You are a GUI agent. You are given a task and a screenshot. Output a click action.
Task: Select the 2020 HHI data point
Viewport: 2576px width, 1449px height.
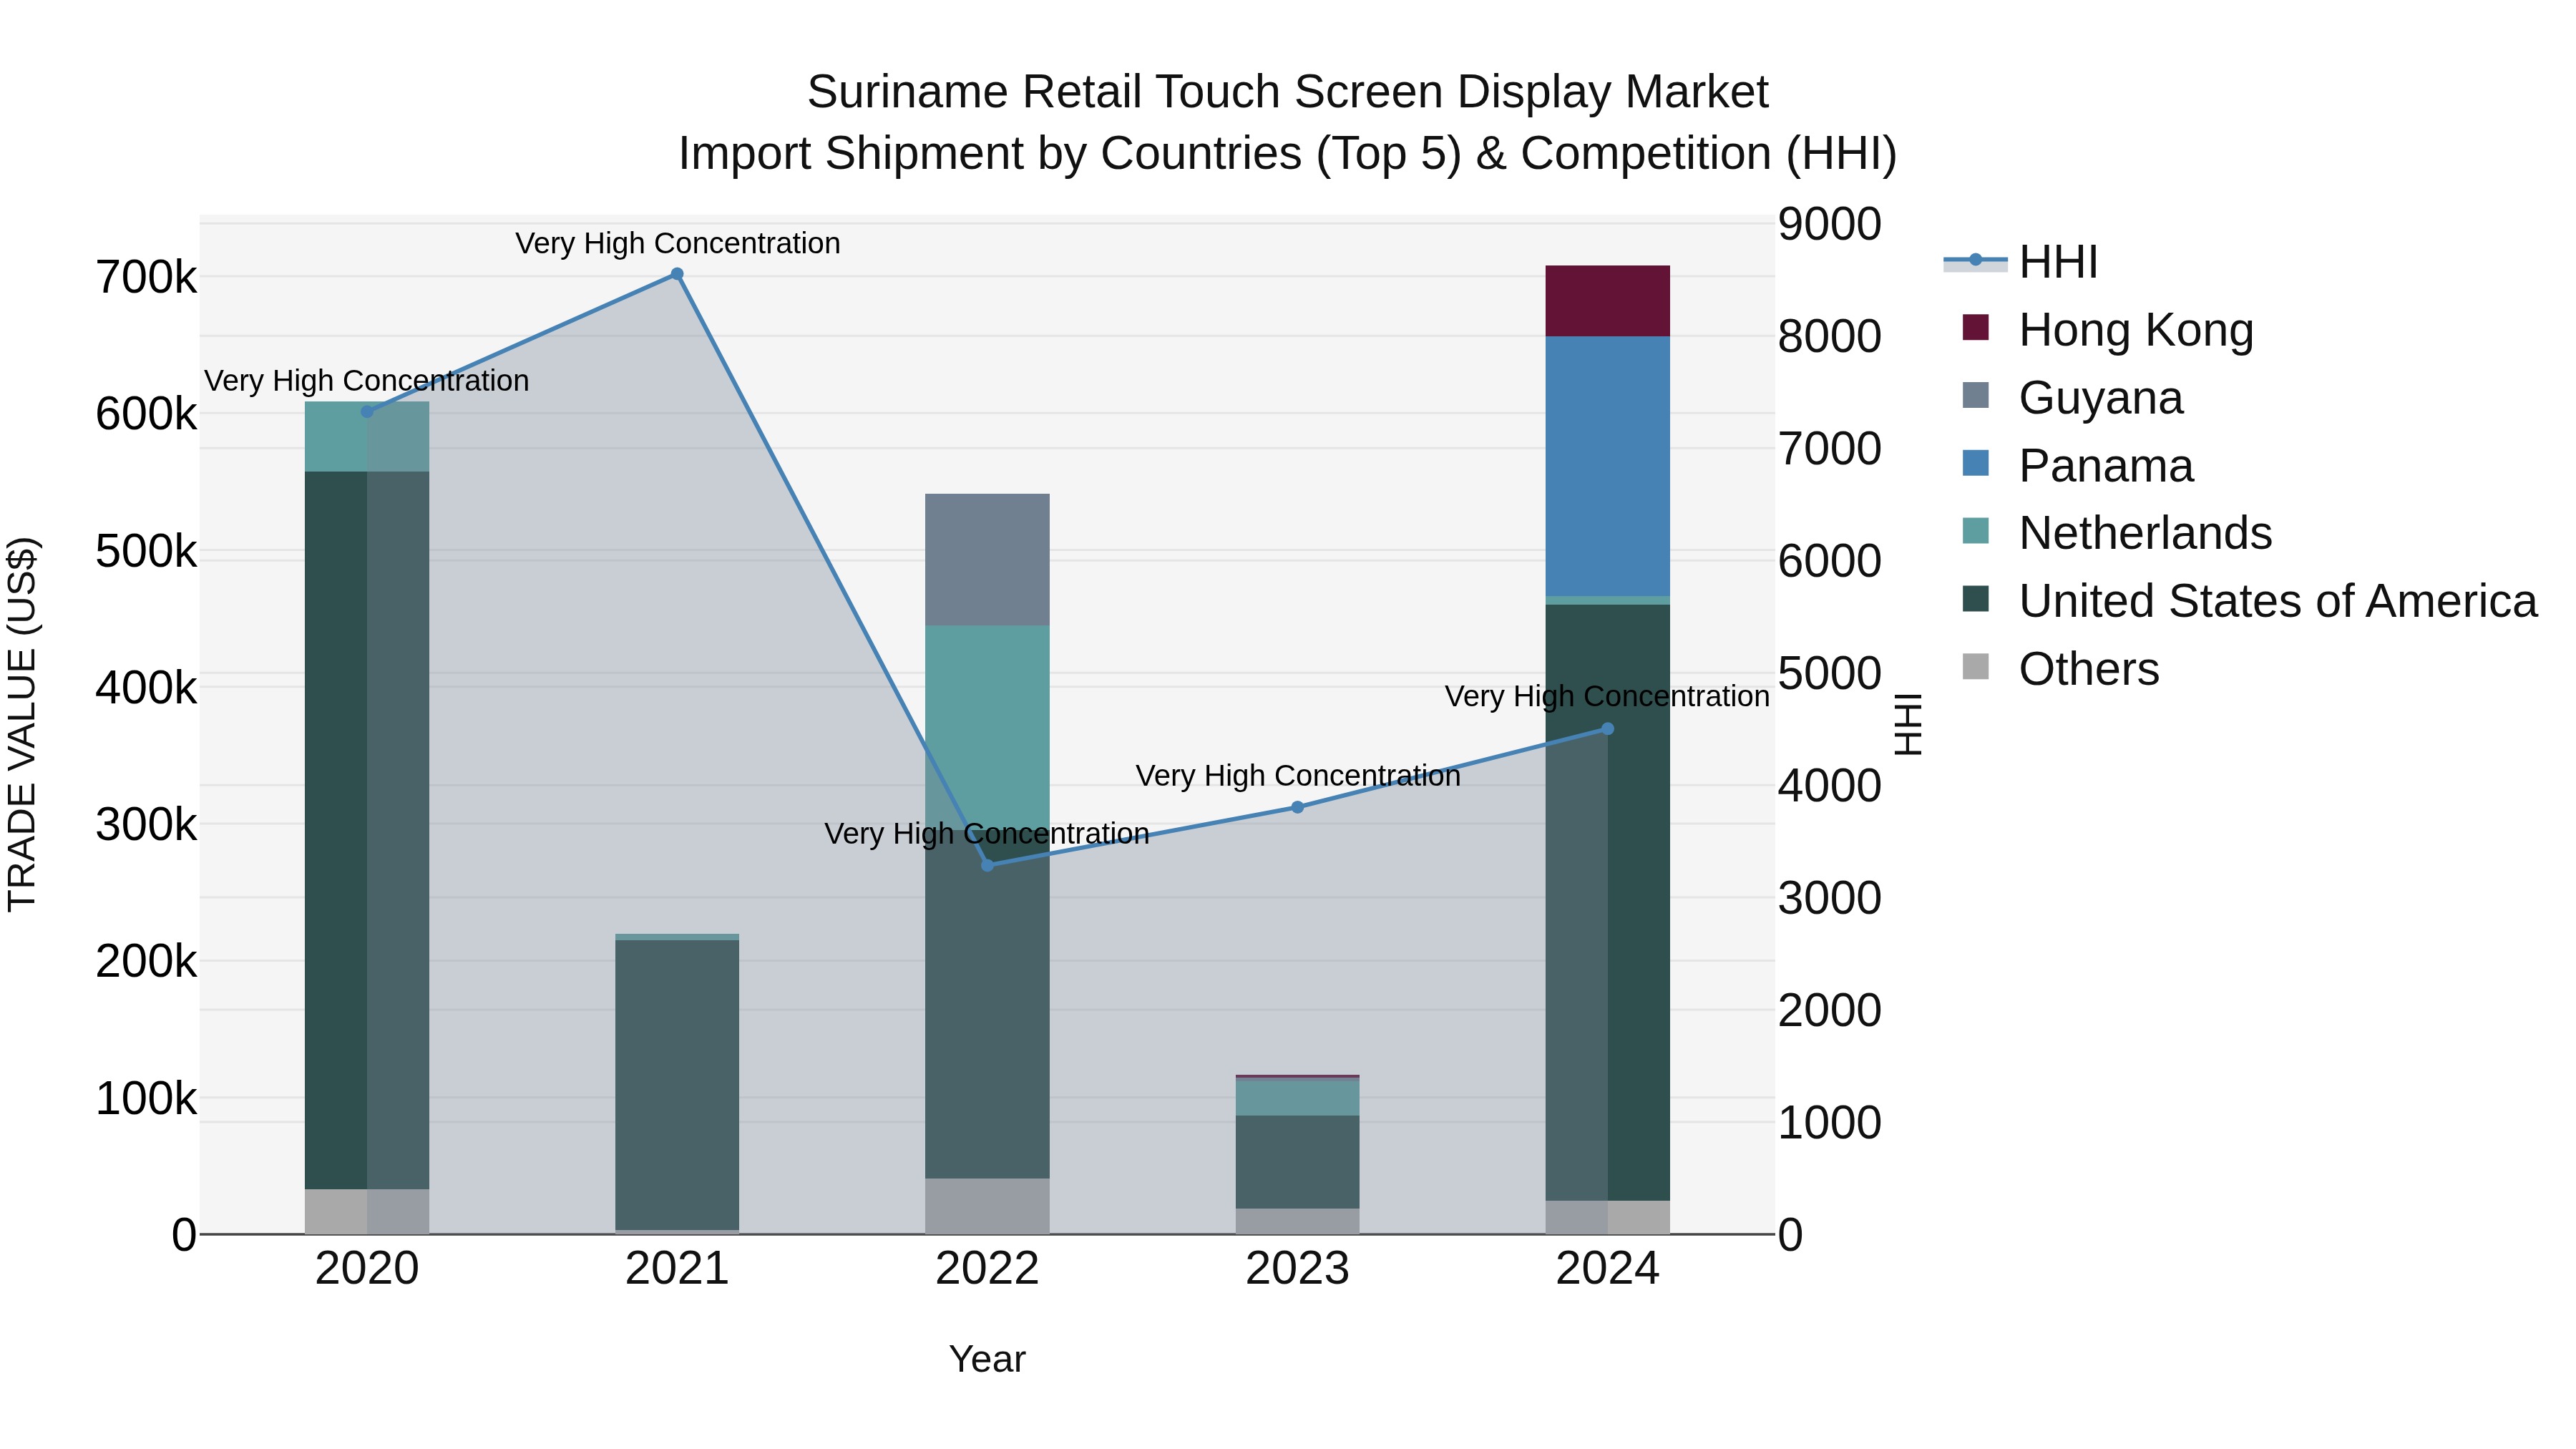pyautogui.click(x=367, y=411)
